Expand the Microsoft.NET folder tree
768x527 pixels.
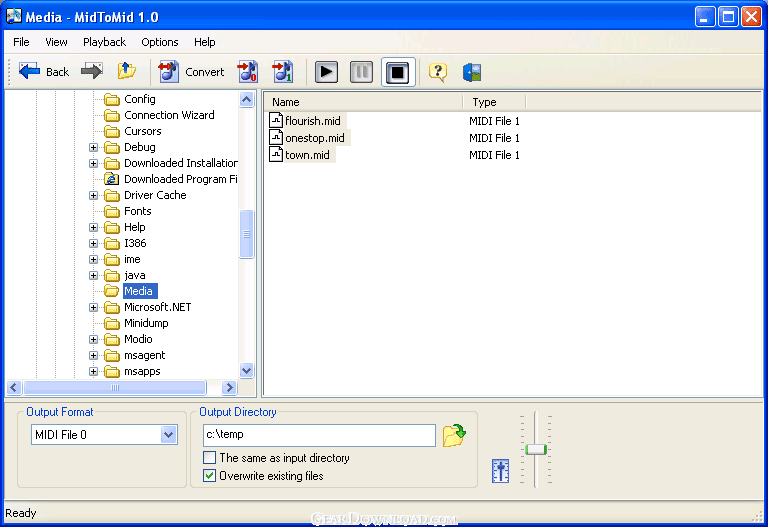[x=94, y=307]
